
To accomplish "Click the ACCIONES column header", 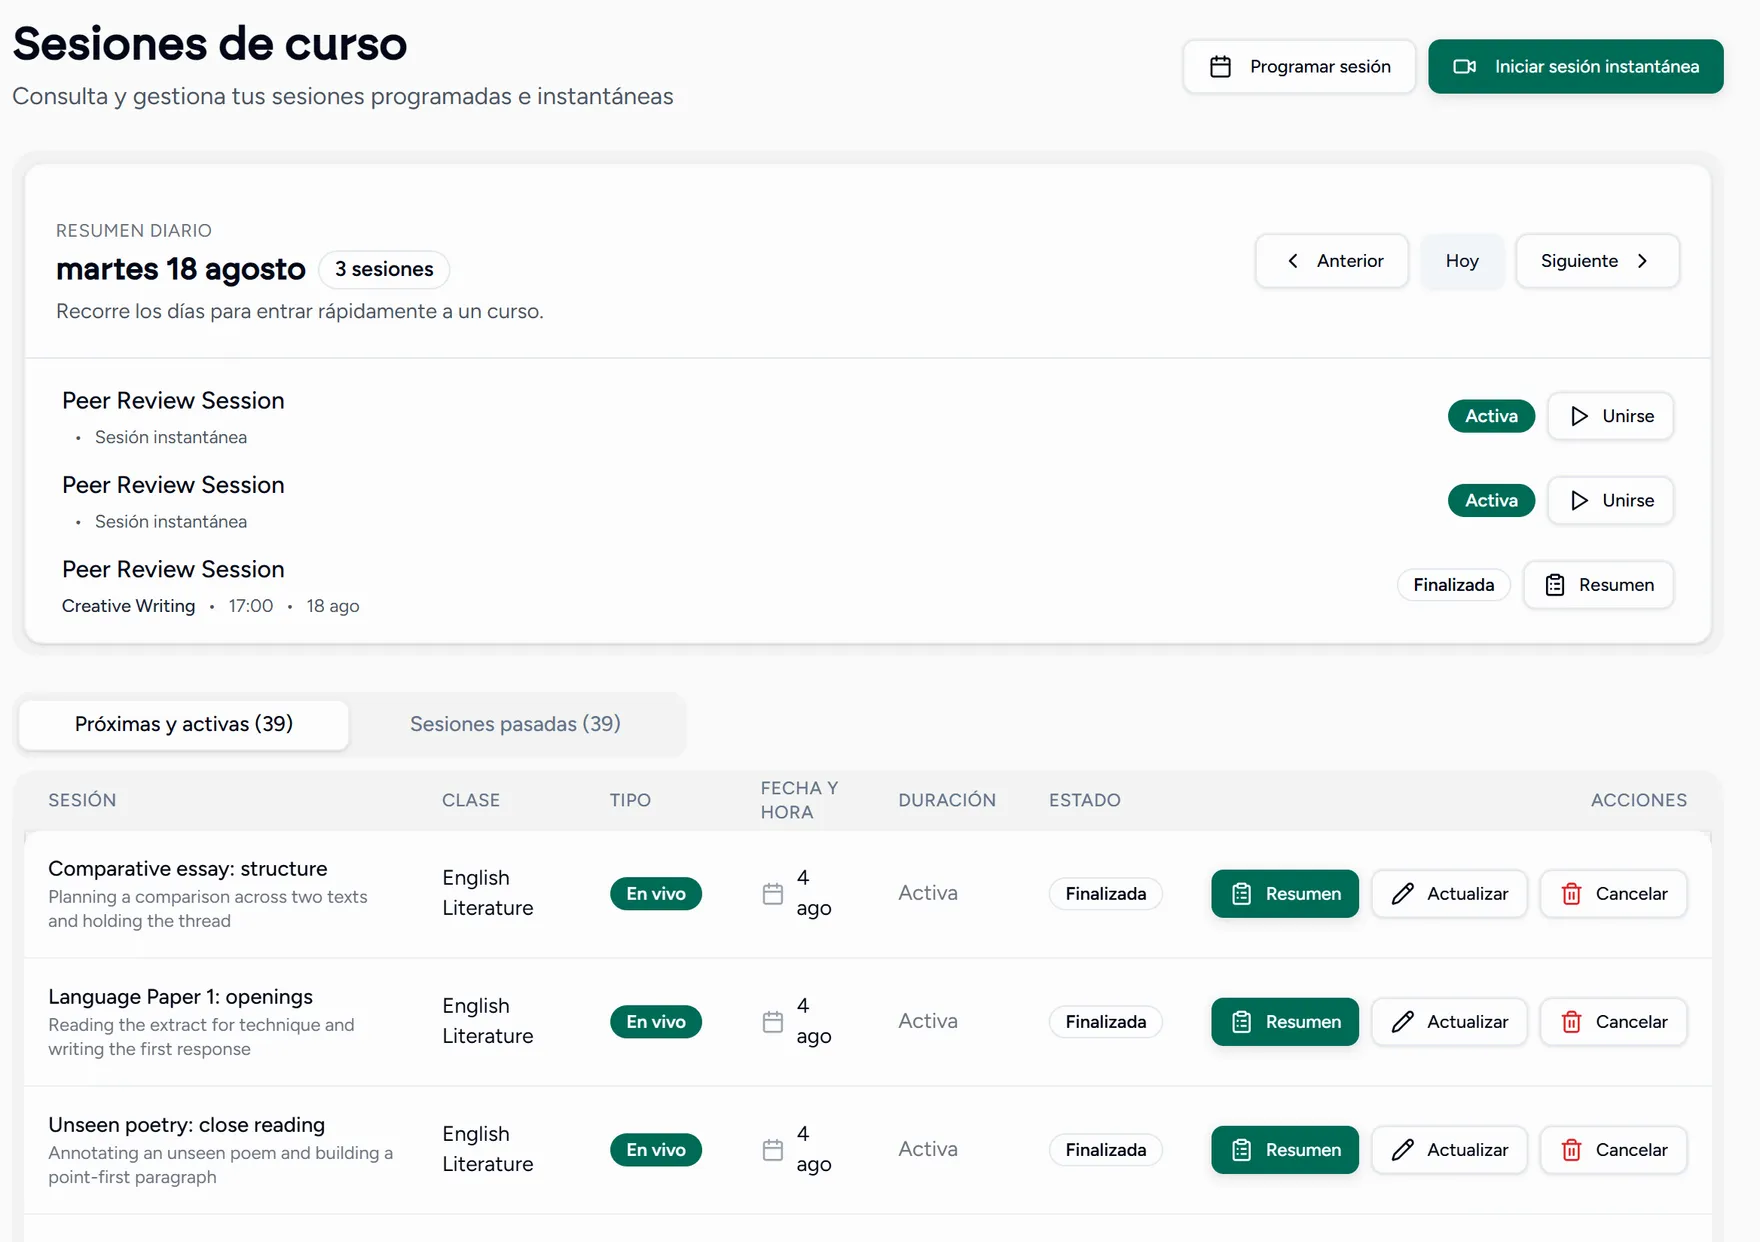I will [x=1639, y=800].
